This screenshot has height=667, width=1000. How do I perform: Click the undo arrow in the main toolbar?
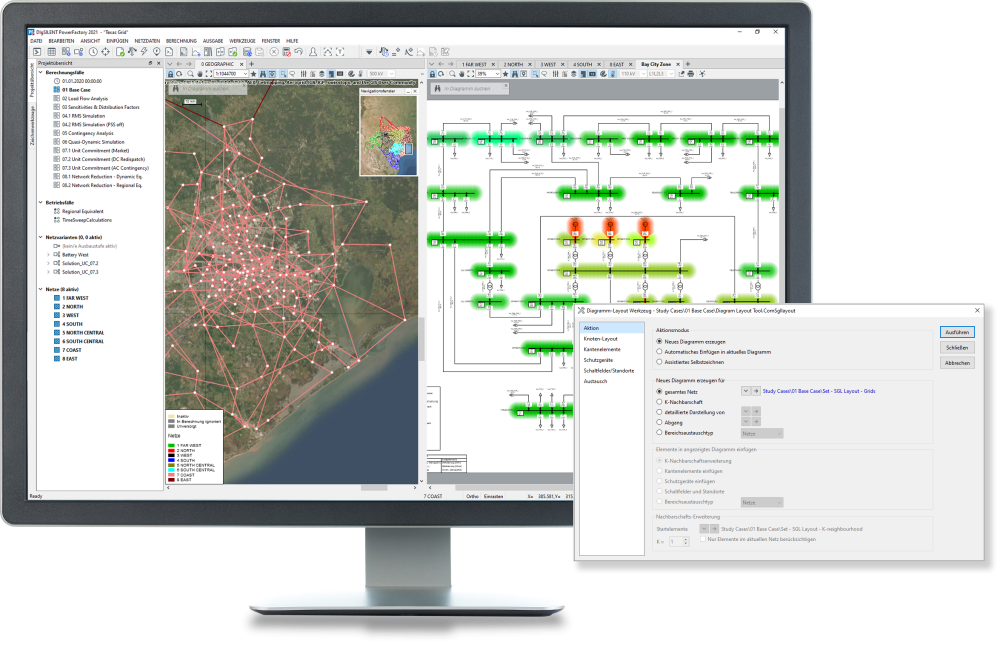click(x=299, y=52)
